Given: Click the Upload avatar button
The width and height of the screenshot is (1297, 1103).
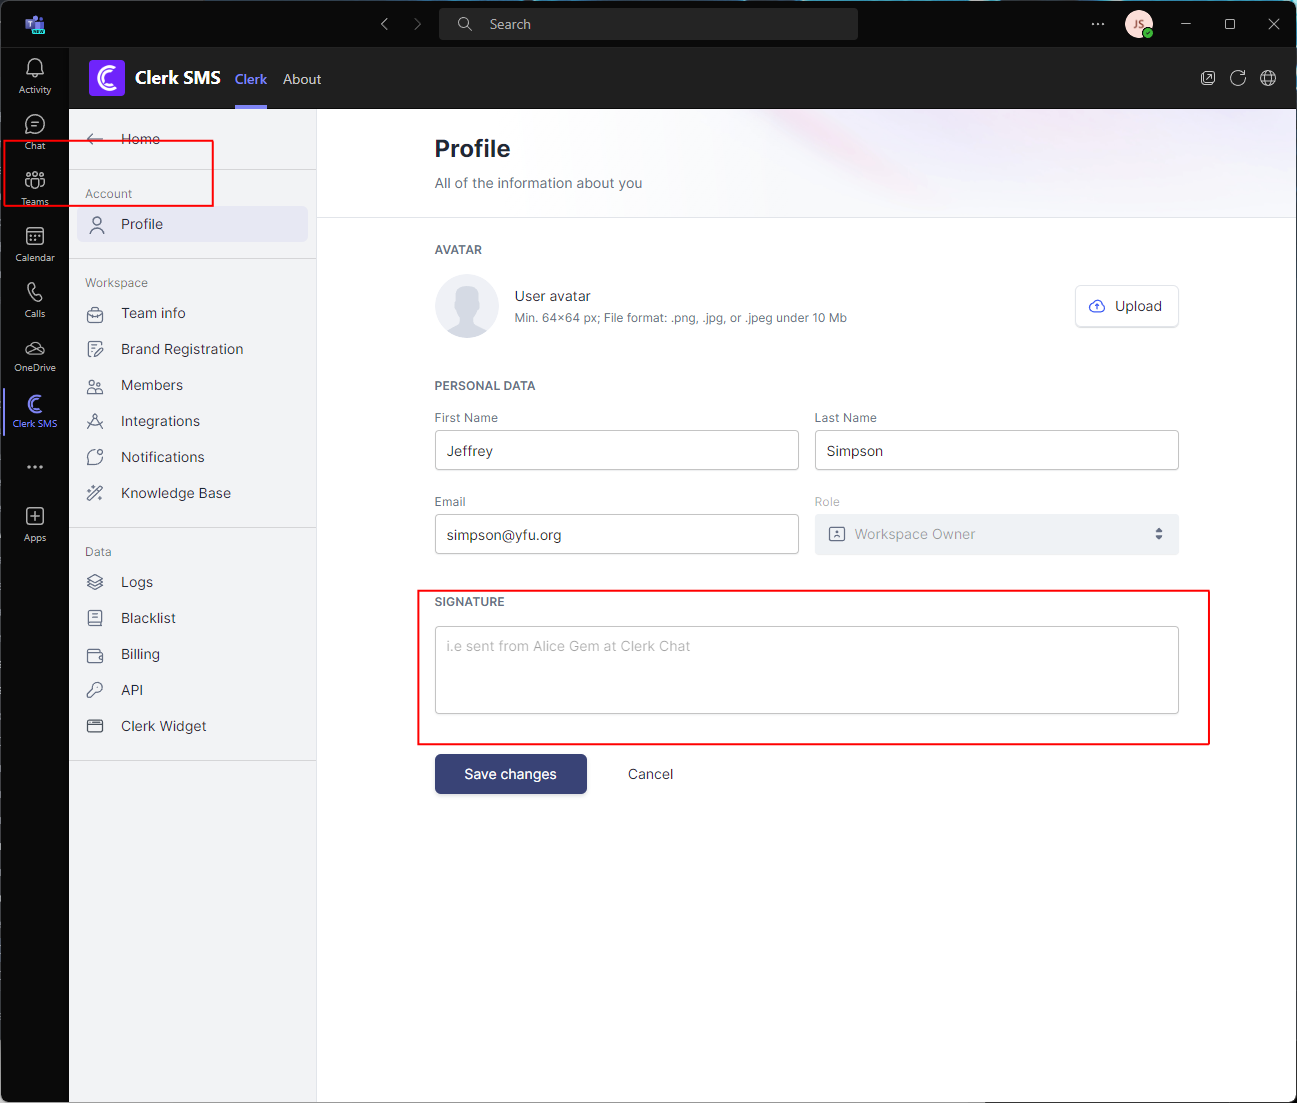Looking at the screenshot, I should tap(1126, 306).
